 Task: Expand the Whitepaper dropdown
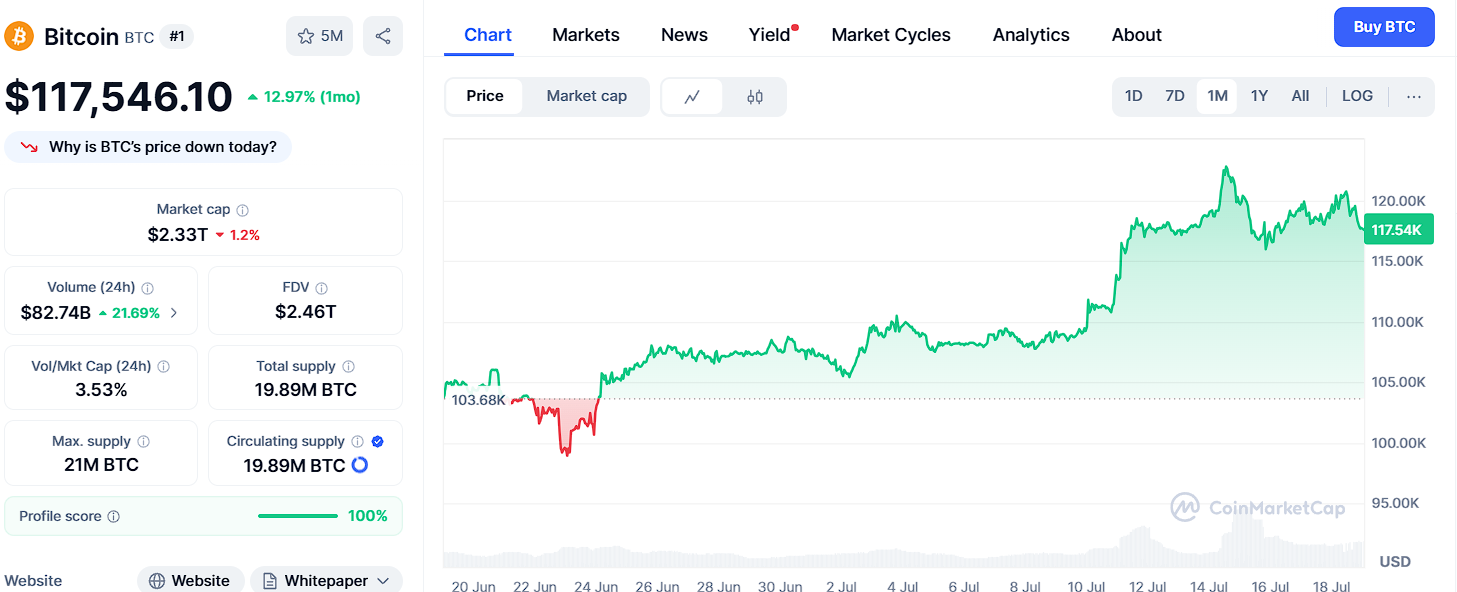[326, 580]
